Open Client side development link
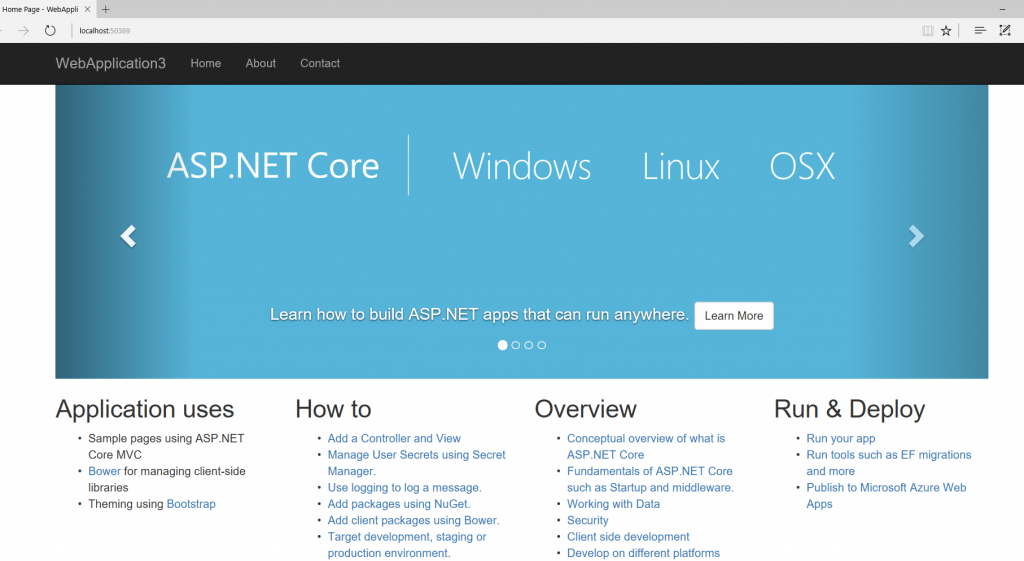The height and width of the screenshot is (561, 1024). point(628,536)
